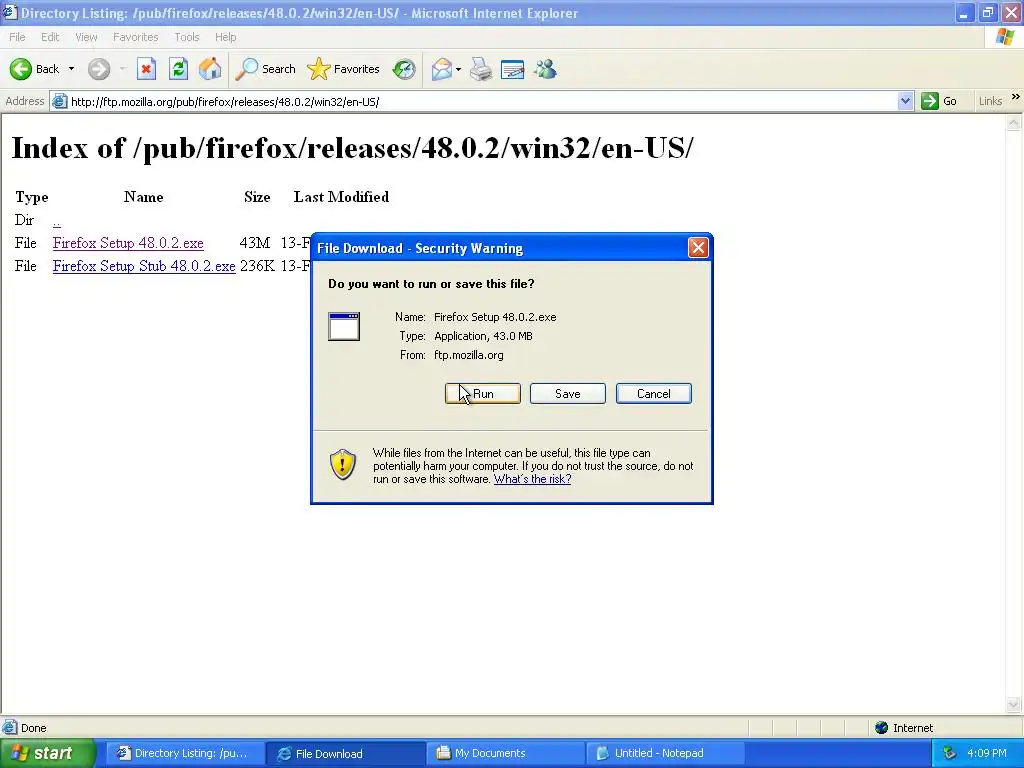
Task: Click the "Last Modified" column header
Action: click(x=341, y=197)
